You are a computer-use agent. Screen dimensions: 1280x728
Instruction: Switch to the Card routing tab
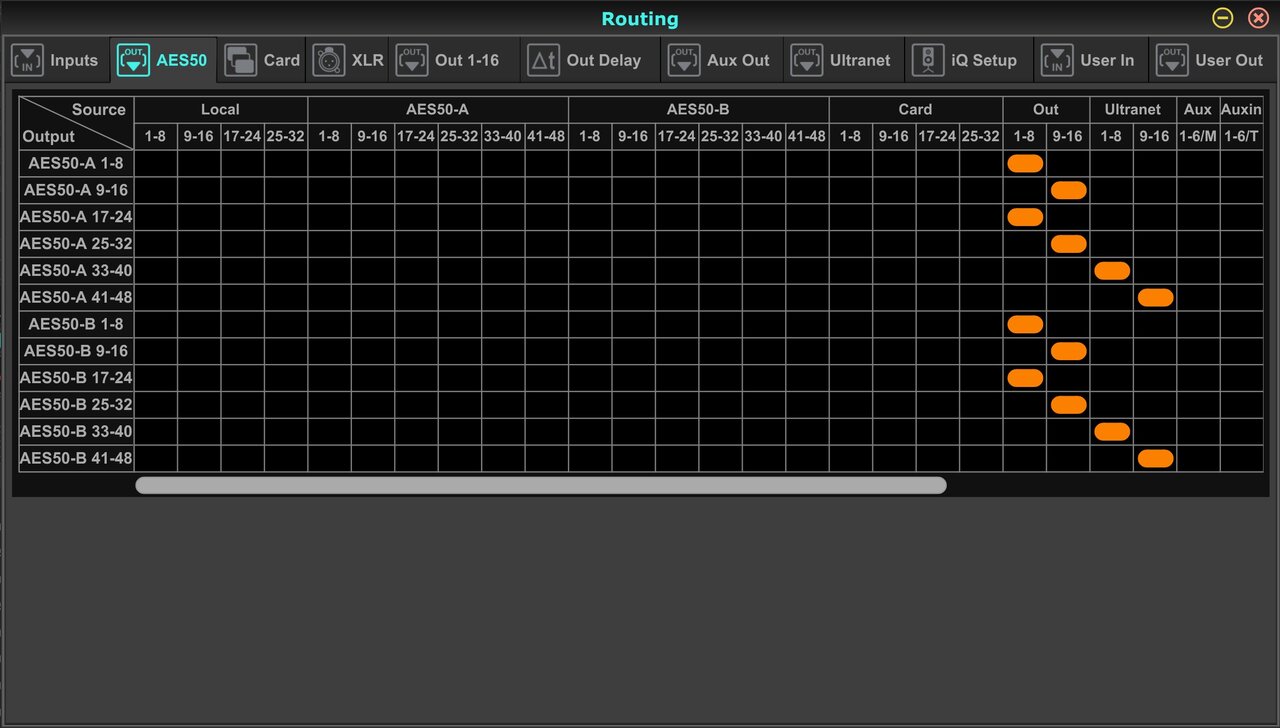click(x=263, y=60)
